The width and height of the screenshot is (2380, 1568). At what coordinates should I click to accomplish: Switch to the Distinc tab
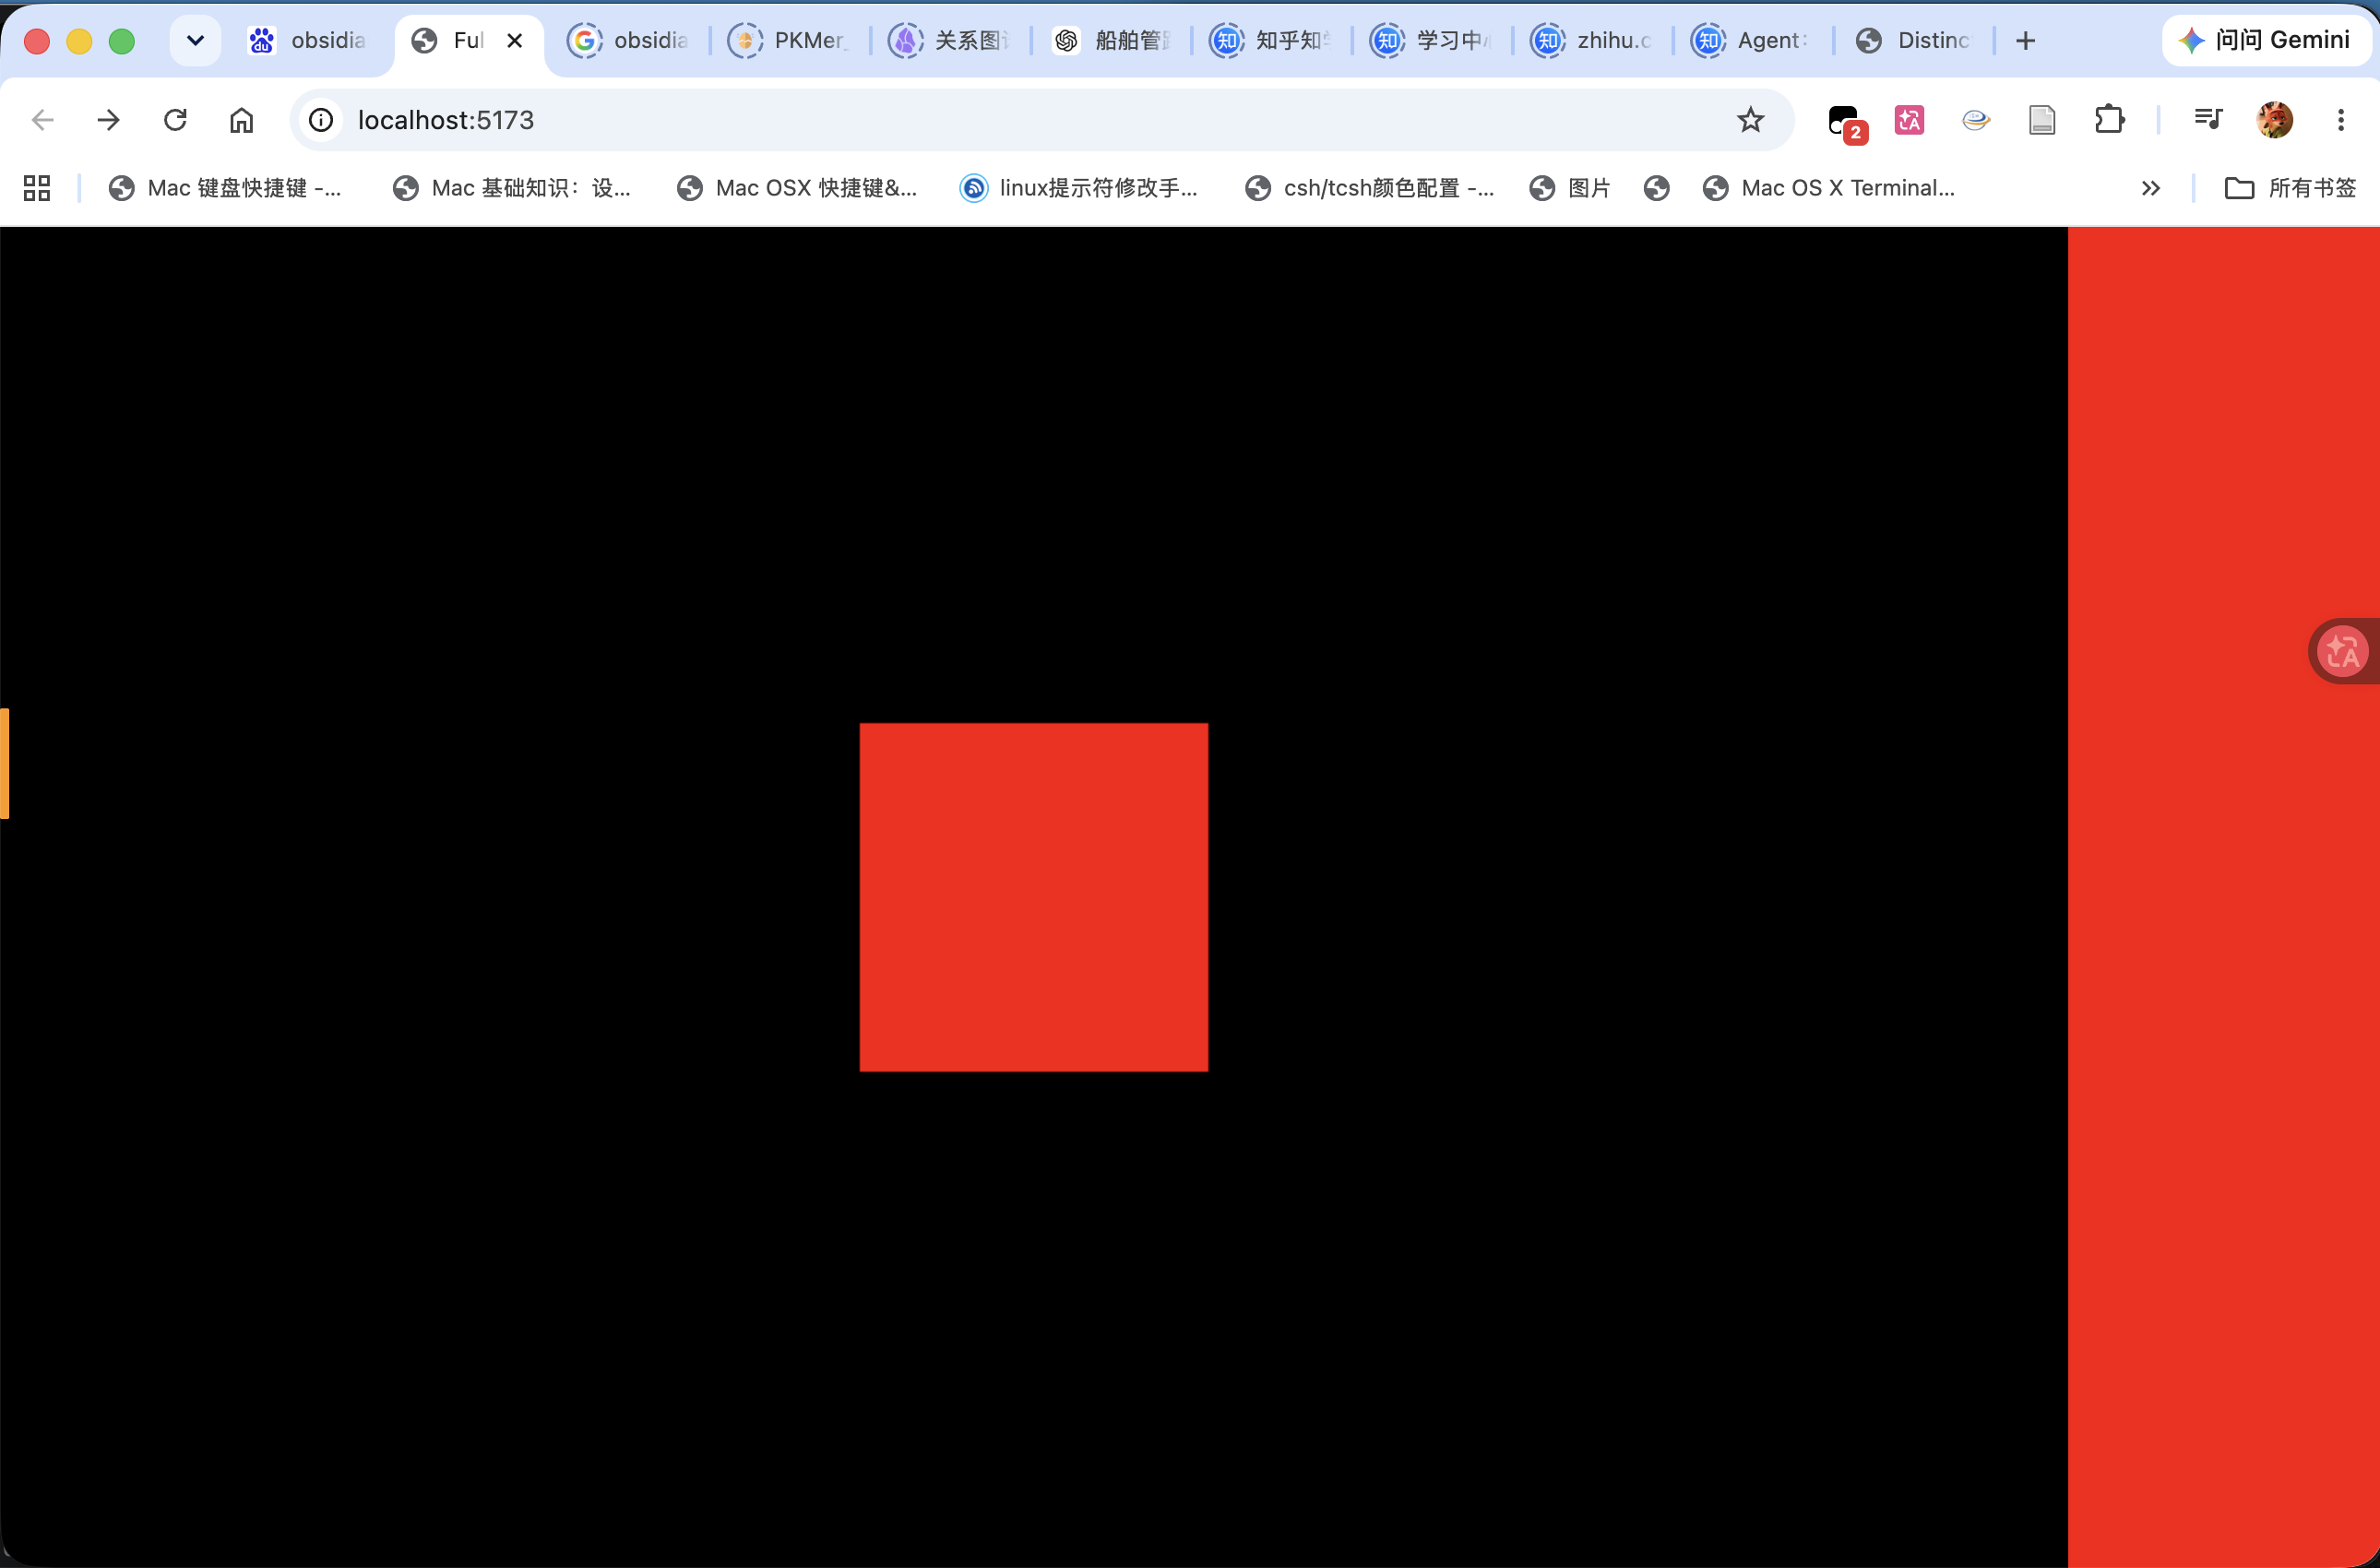click(1912, 40)
